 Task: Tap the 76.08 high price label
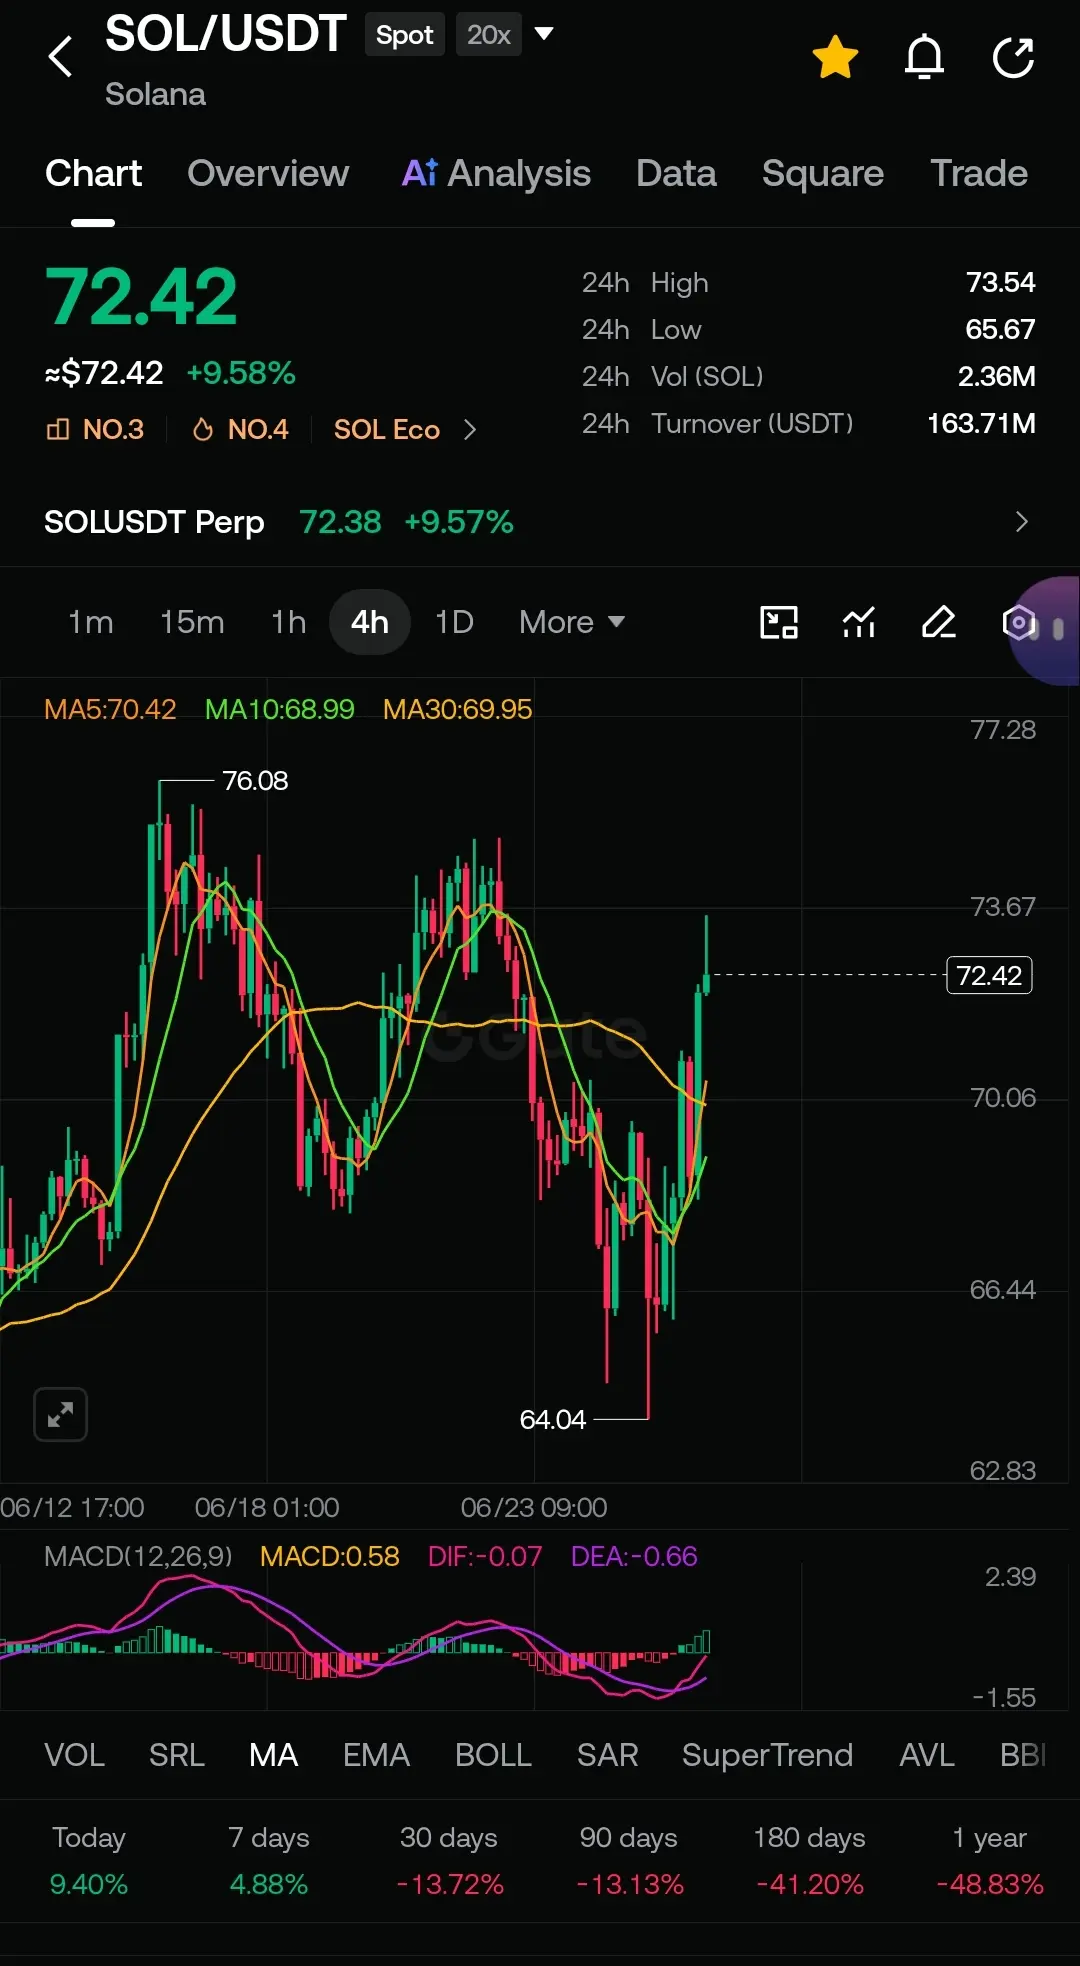[255, 780]
